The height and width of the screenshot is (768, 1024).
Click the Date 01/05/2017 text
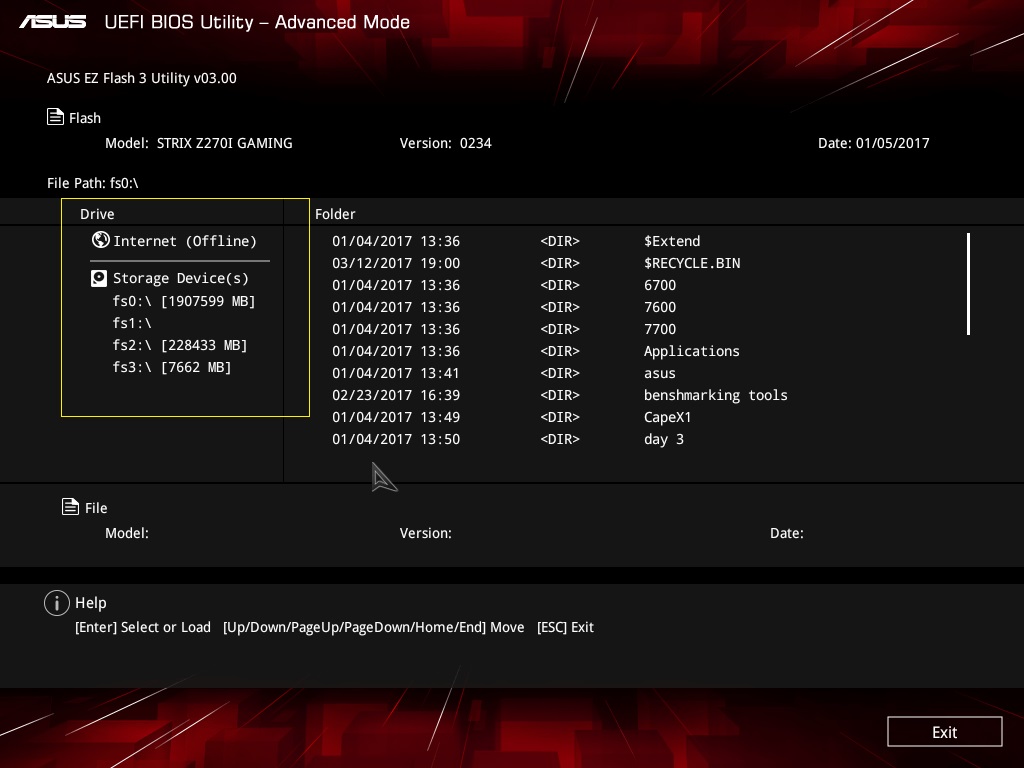(874, 143)
